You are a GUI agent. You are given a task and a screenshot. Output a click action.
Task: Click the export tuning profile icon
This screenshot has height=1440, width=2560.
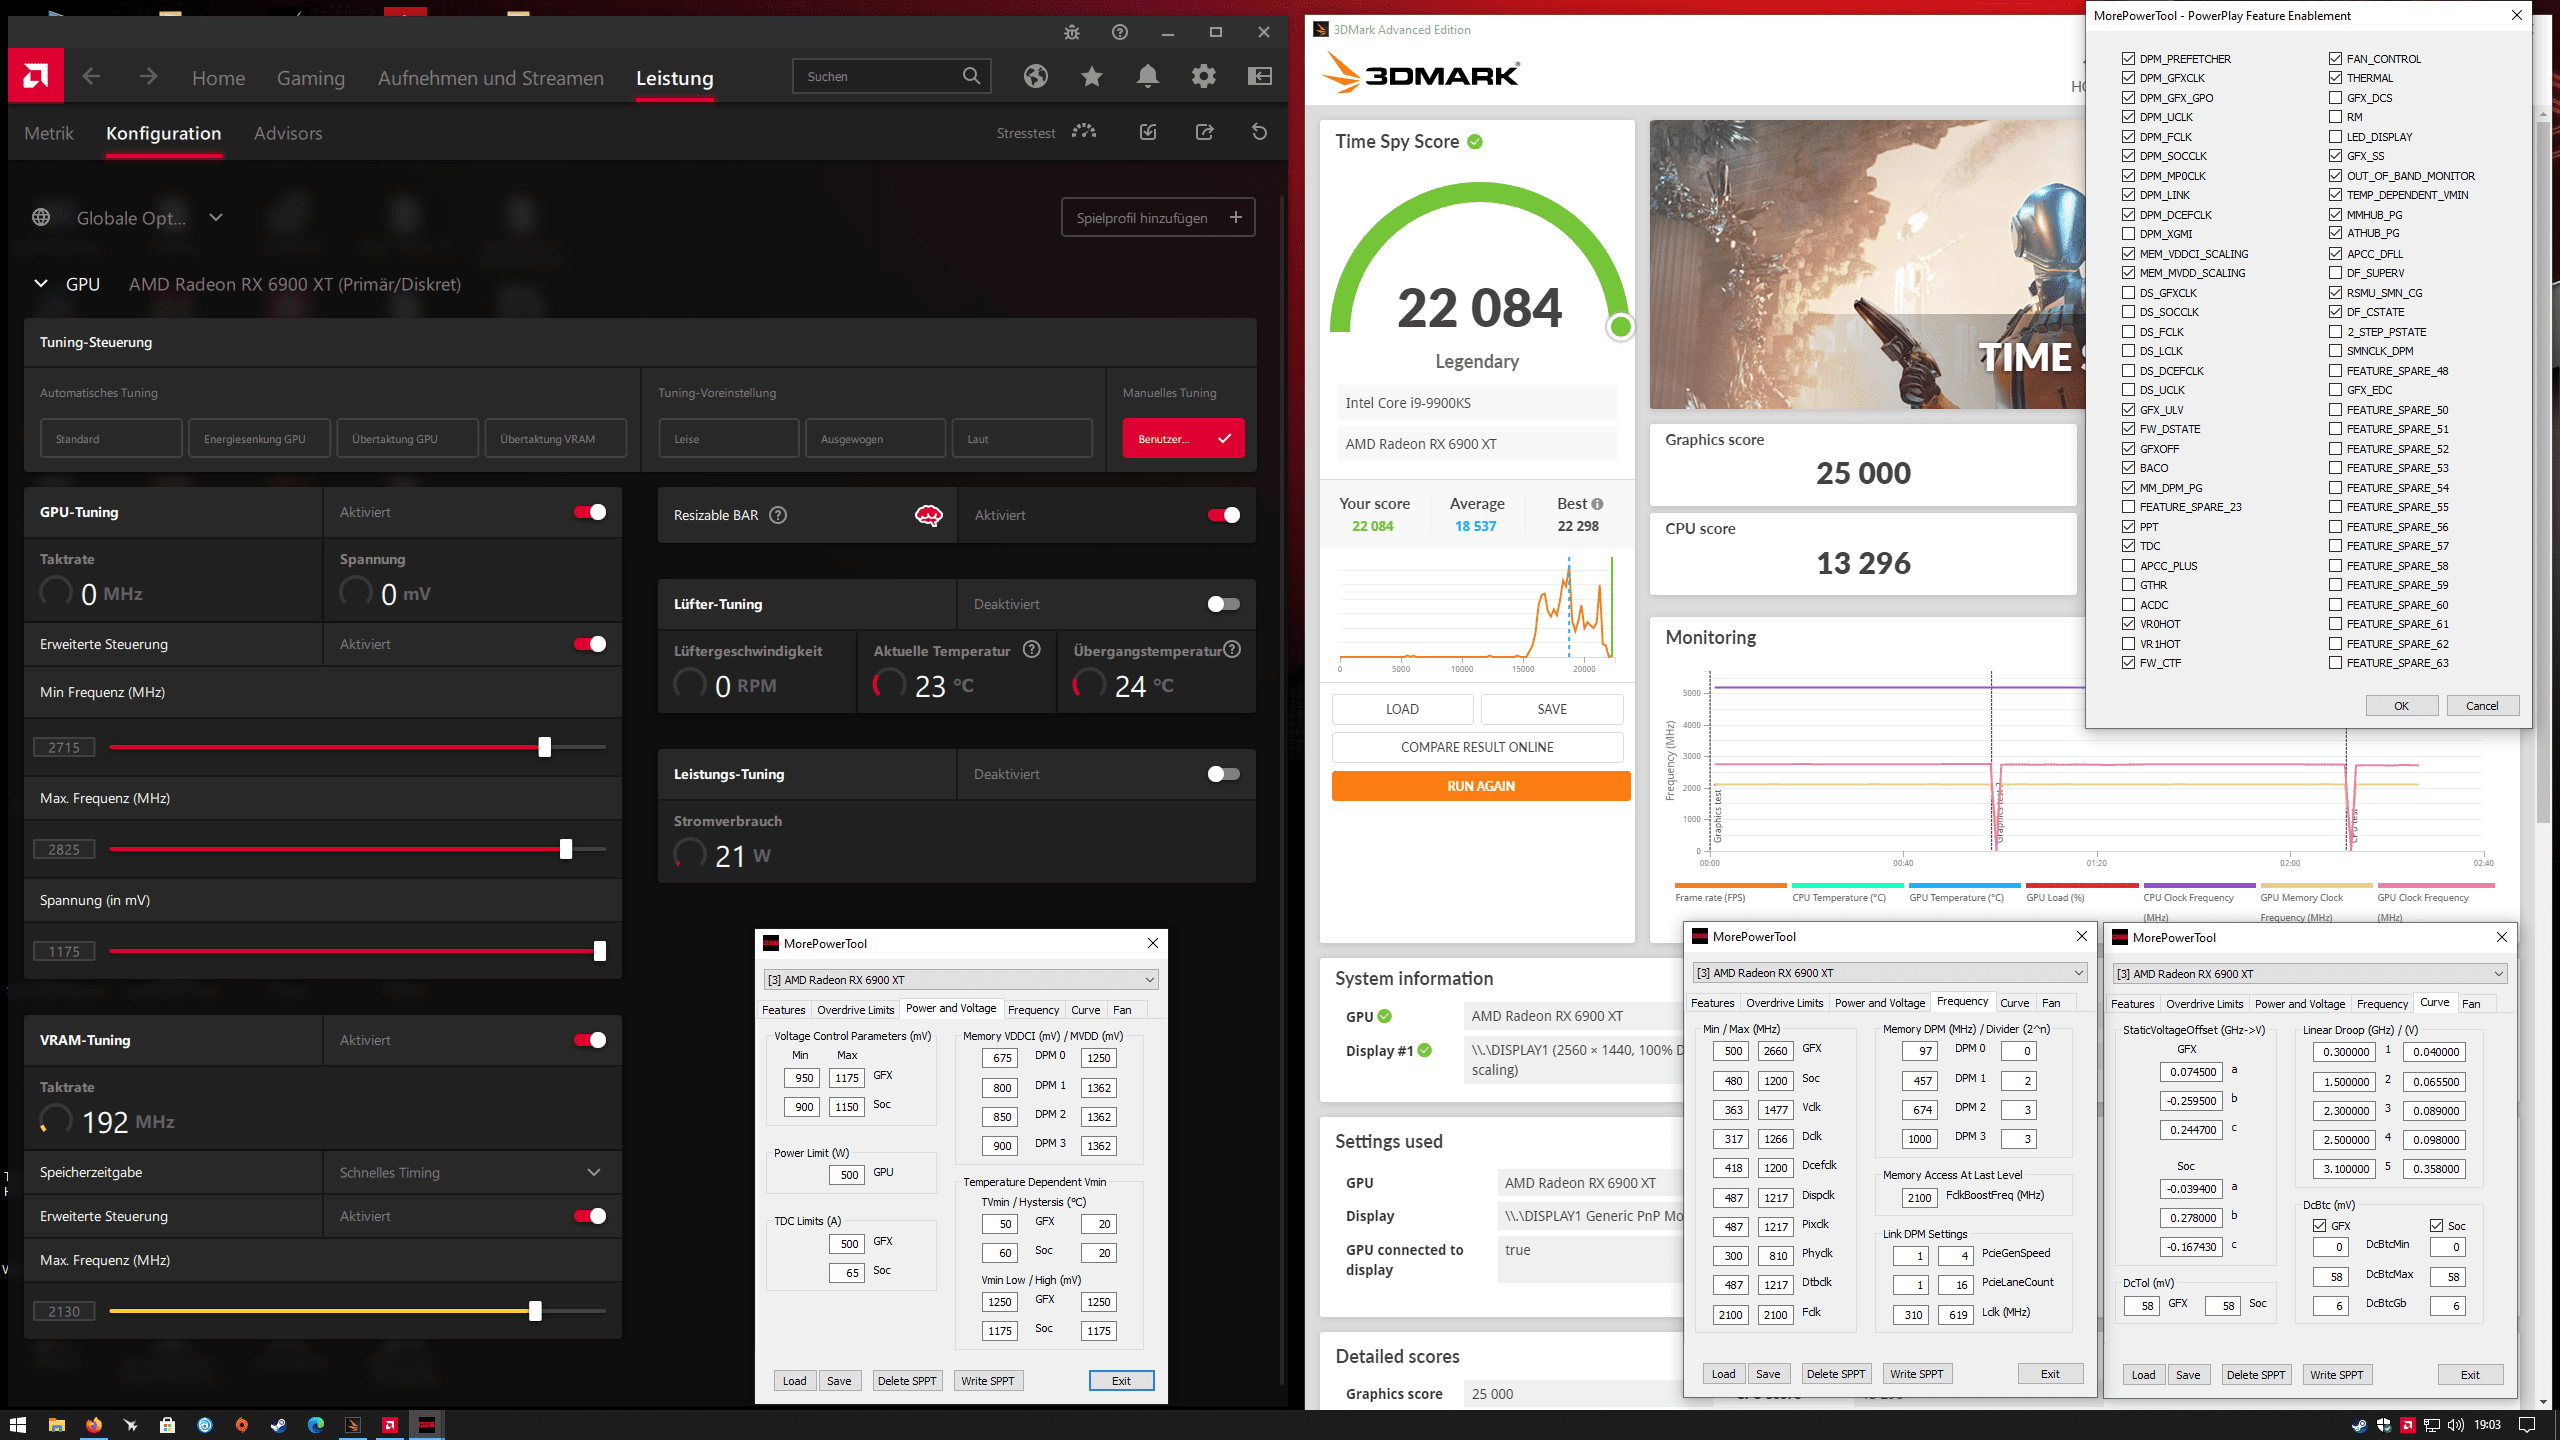1204,132
